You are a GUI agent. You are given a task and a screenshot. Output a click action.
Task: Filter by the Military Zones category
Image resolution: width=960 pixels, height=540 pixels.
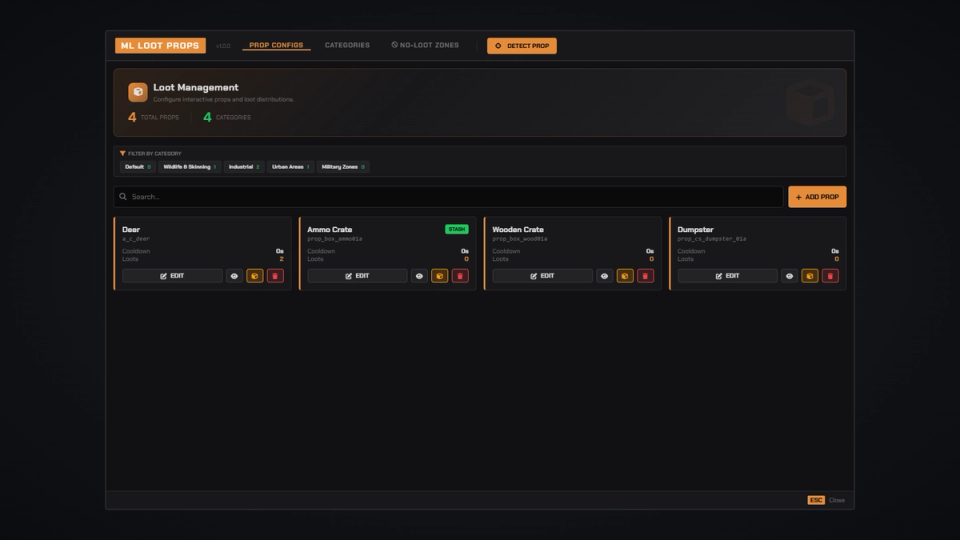coord(343,167)
